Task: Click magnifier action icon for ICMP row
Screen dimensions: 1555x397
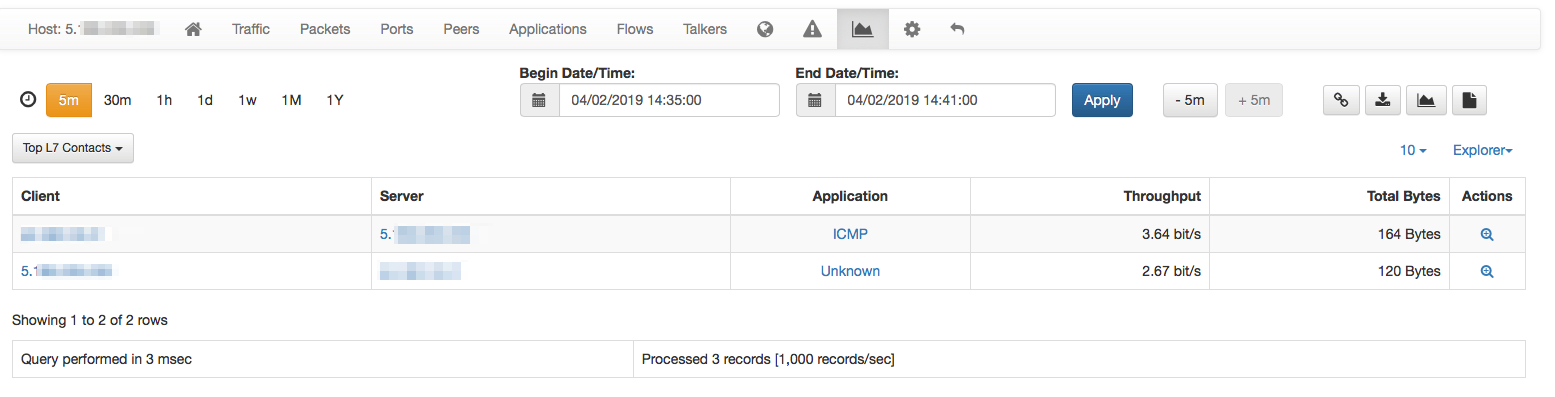Action: tap(1487, 234)
